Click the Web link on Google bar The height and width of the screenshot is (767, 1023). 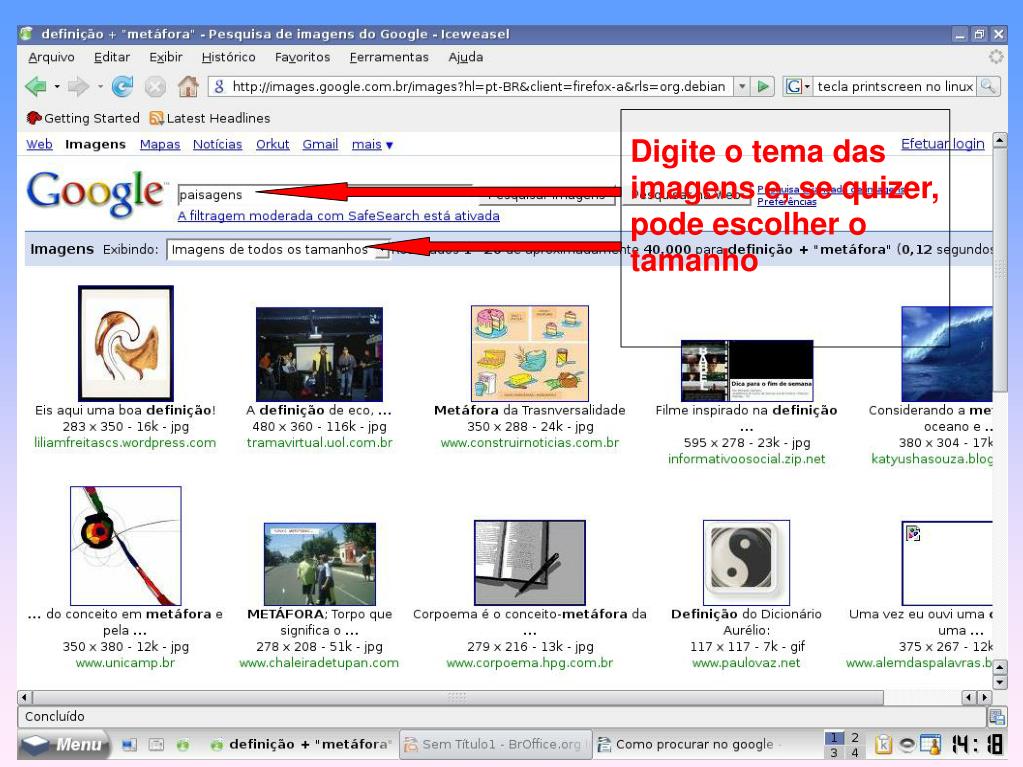(x=39, y=144)
